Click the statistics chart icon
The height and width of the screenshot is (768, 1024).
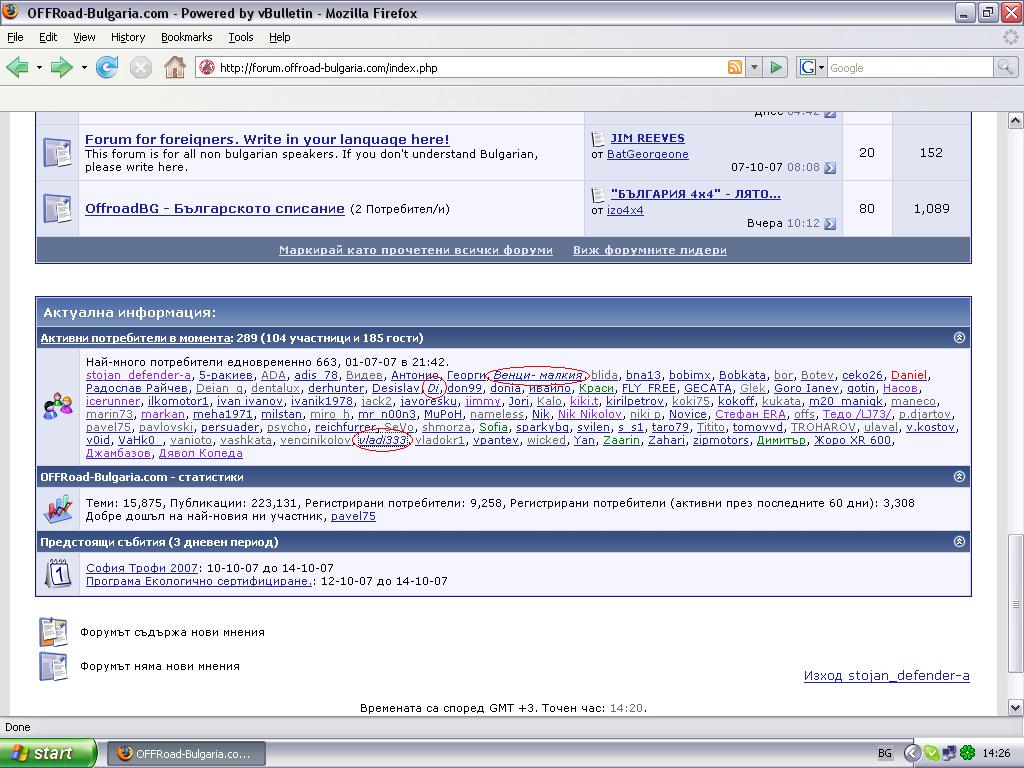(x=57, y=509)
